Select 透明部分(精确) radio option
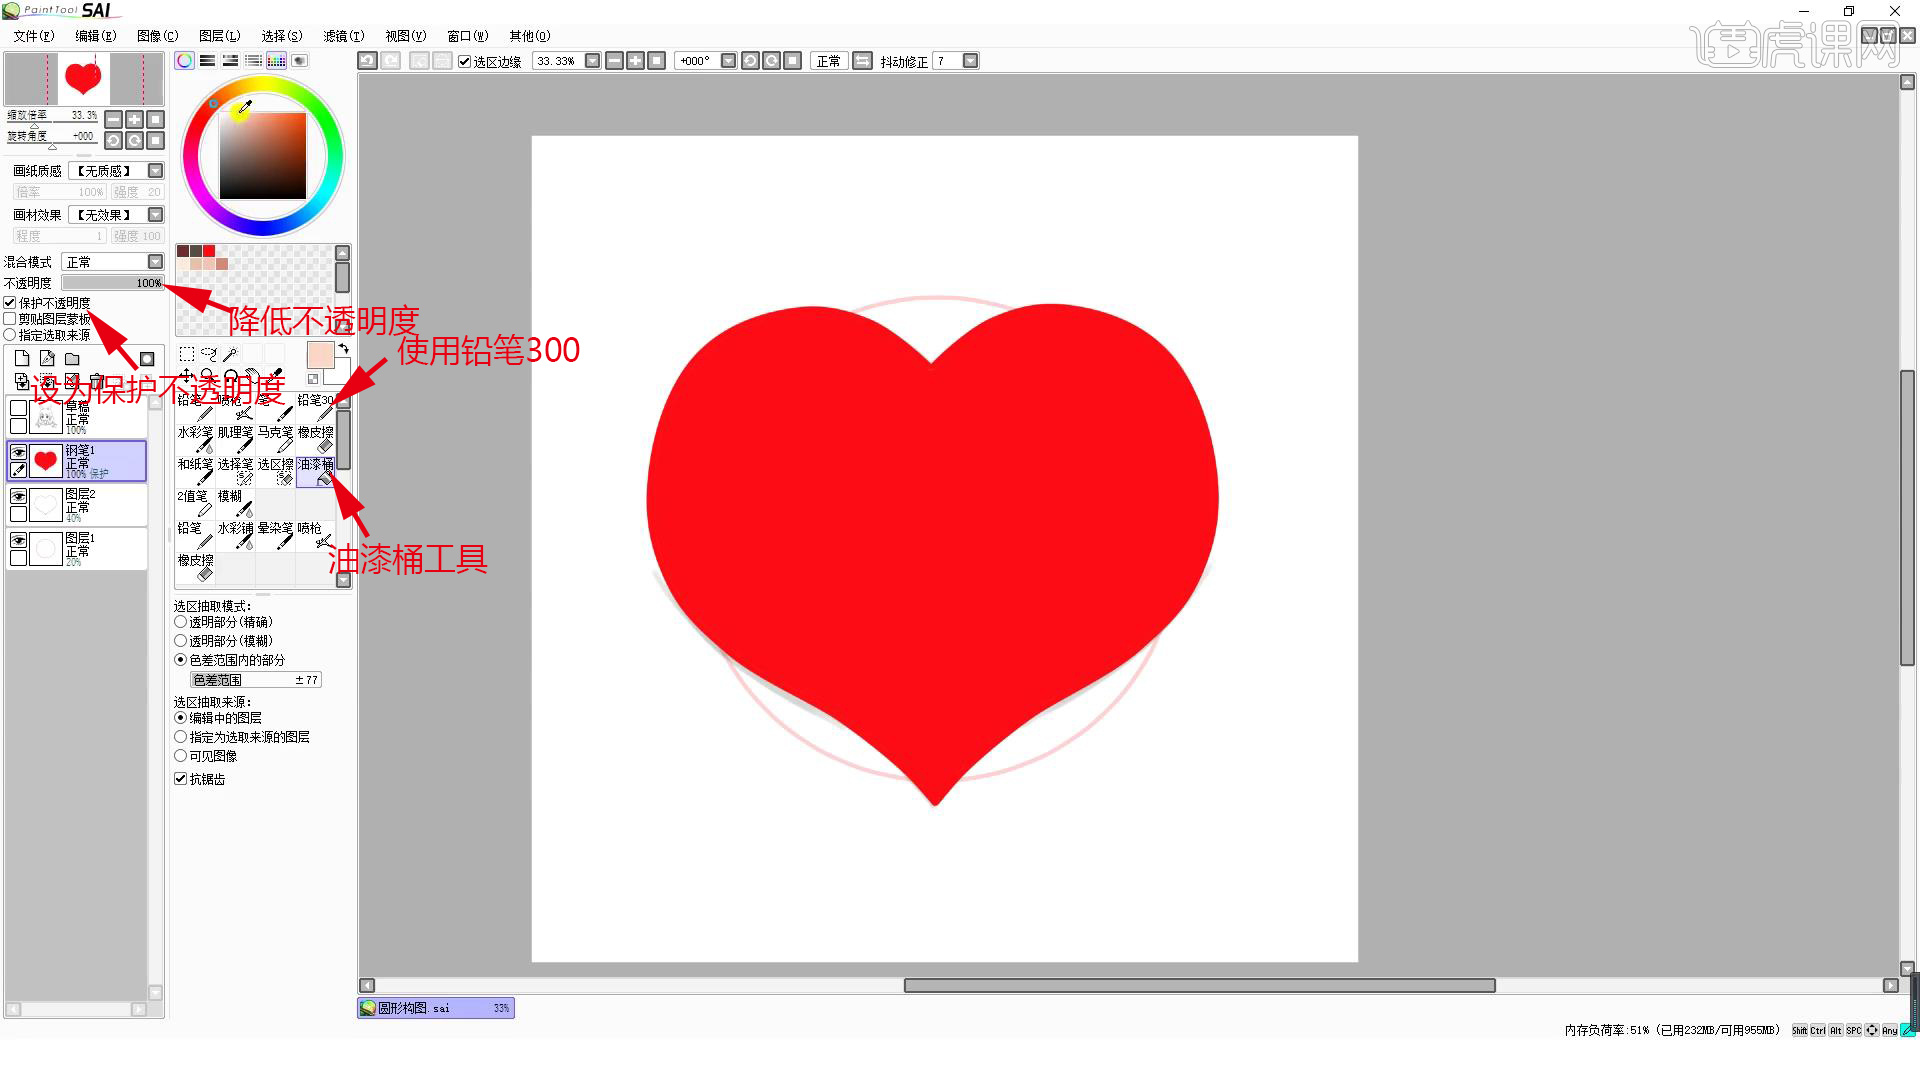1920x1080 pixels. [181, 622]
